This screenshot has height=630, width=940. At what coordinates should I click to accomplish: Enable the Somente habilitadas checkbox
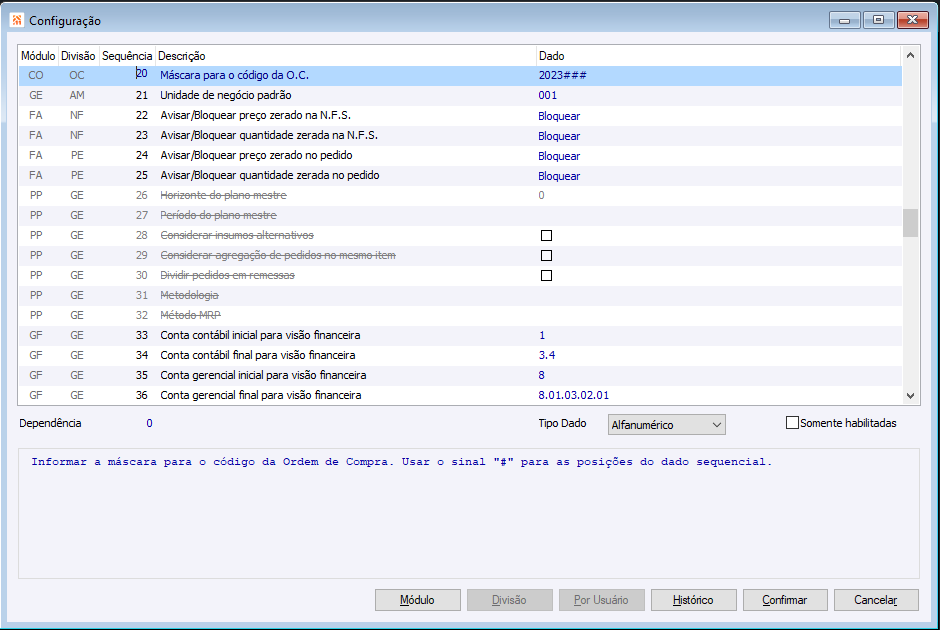(792, 423)
